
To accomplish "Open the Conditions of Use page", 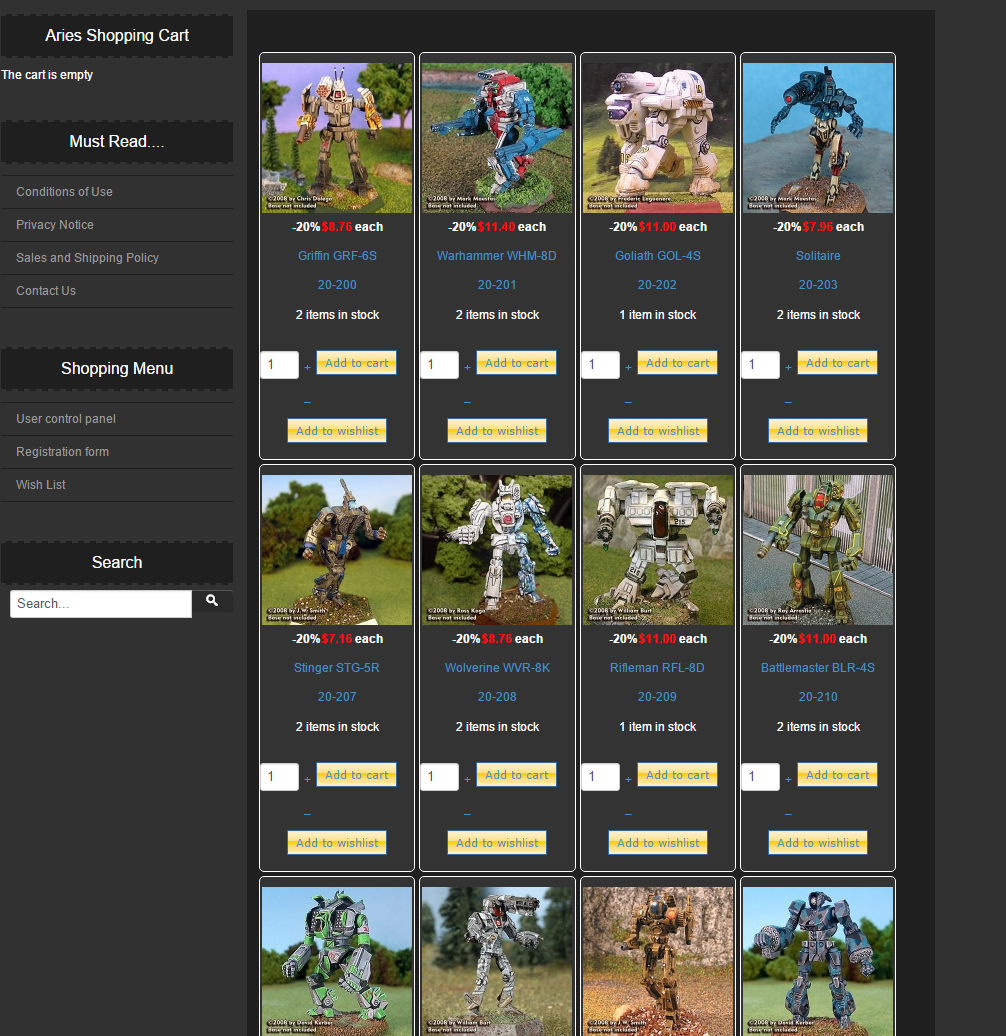I will (64, 192).
